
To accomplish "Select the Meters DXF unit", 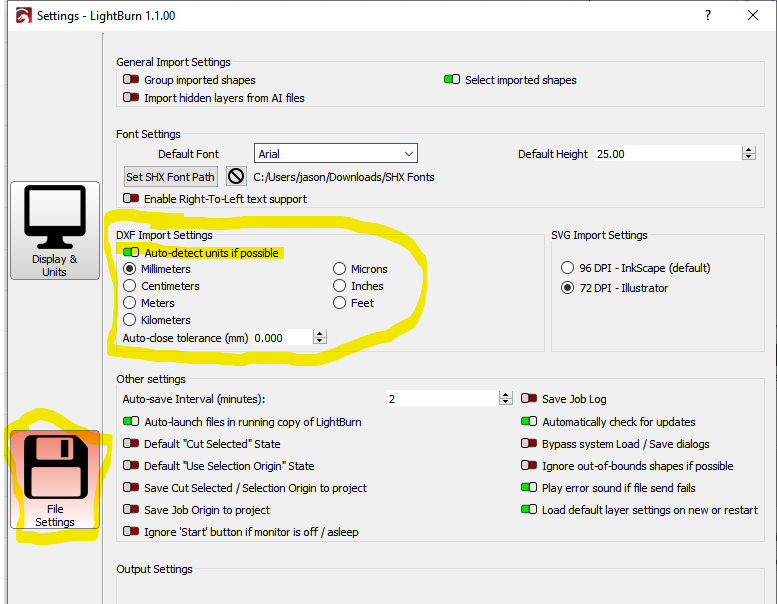I will (x=129, y=303).
